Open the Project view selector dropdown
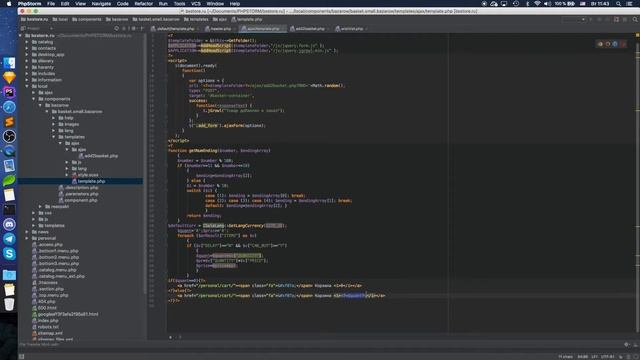This screenshot has height=360, width=640. (x=37, y=29)
